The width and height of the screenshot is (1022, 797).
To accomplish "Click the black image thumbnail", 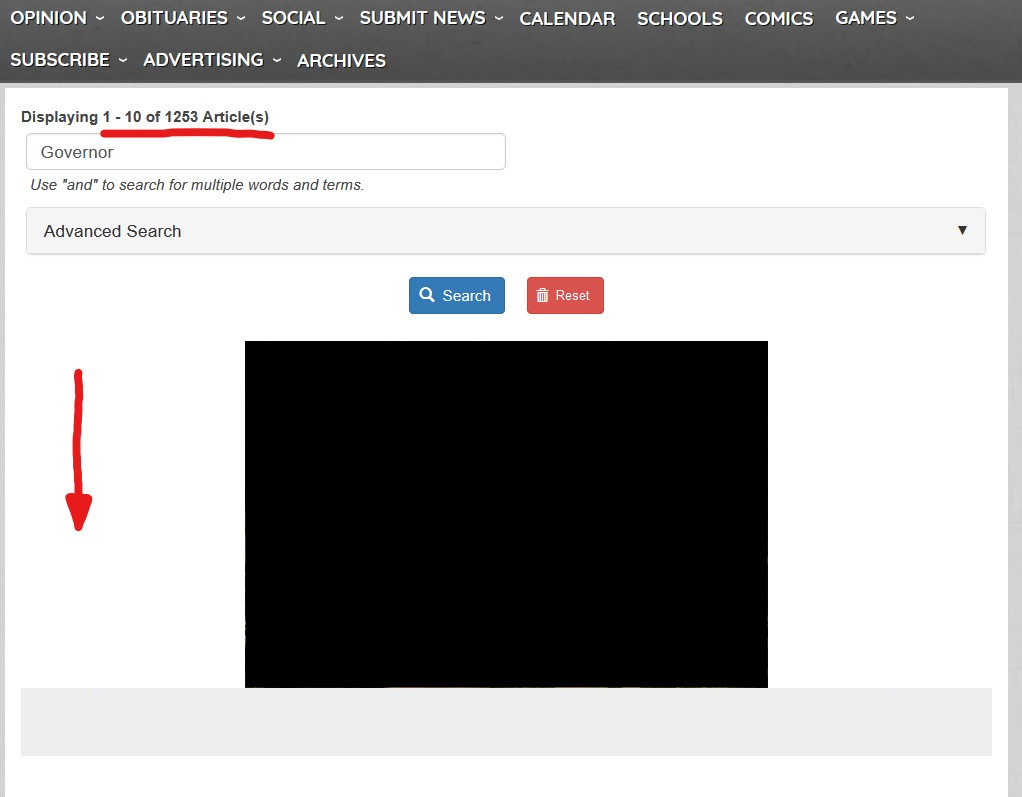I will (x=506, y=514).
